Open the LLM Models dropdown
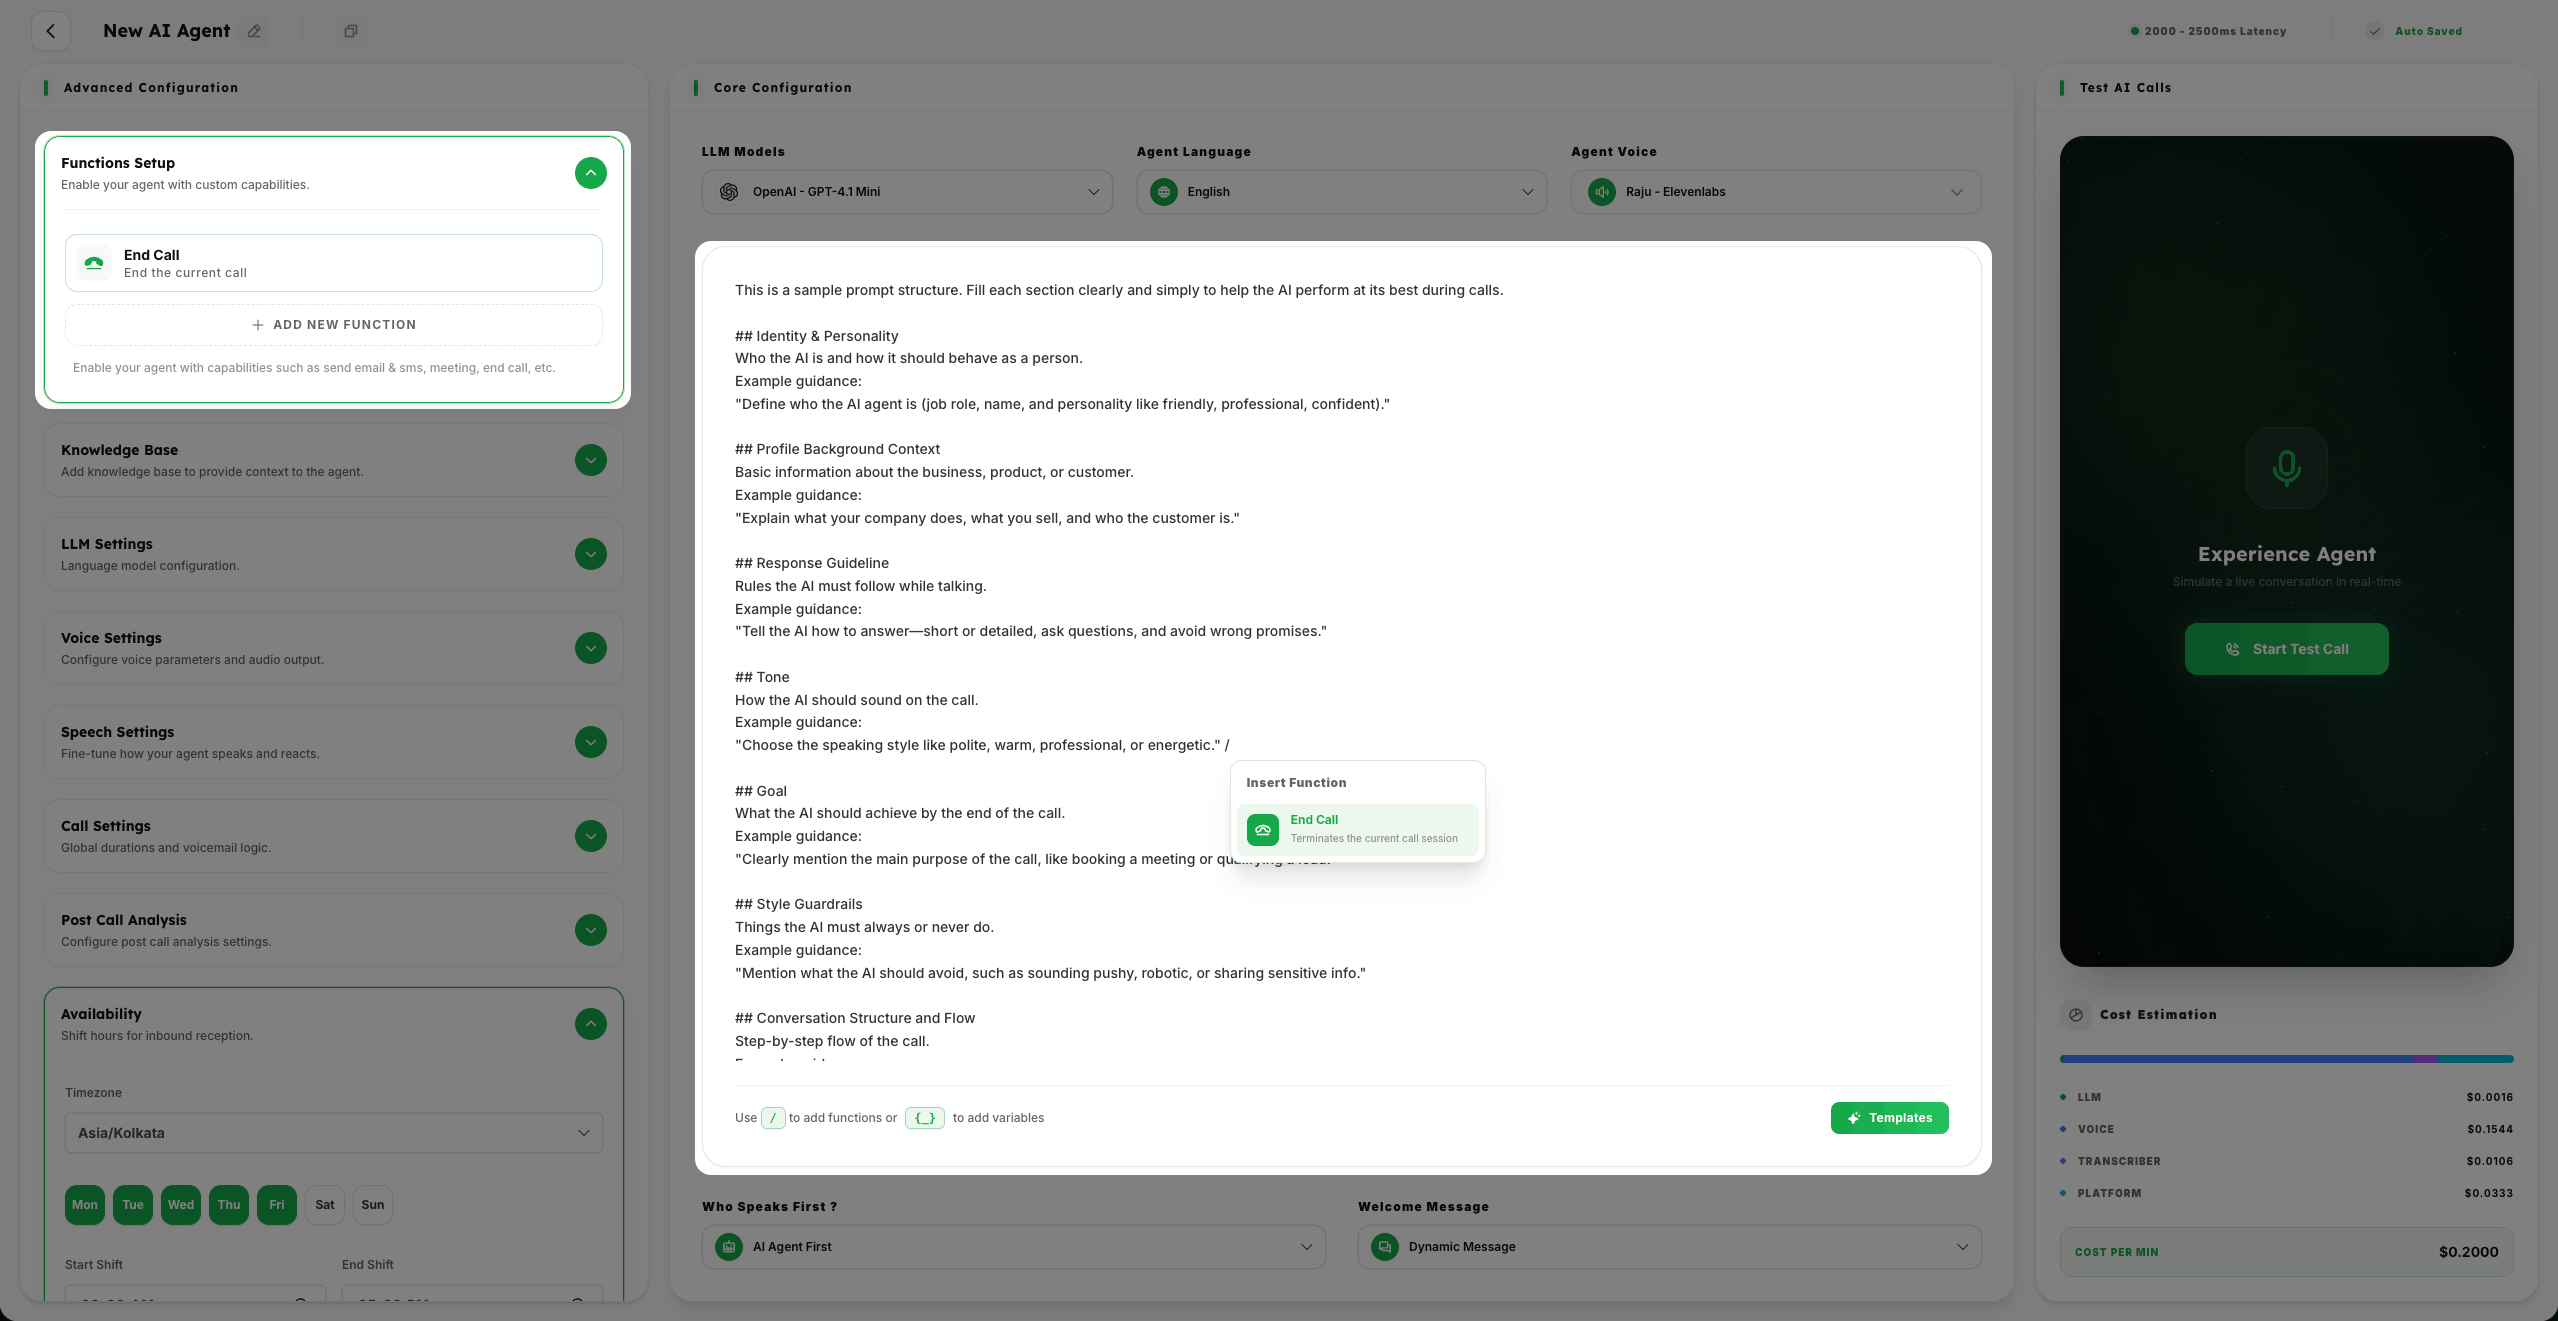This screenshot has height=1321, width=2558. 906,192
